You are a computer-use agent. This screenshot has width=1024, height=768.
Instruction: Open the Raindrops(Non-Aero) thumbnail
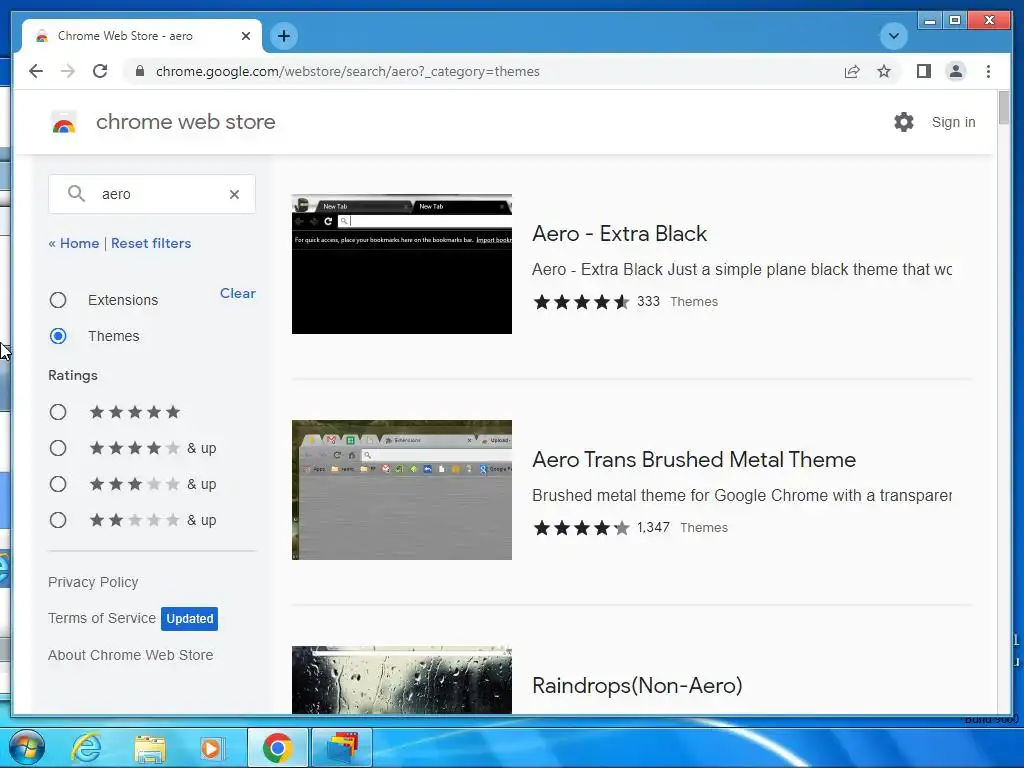[x=402, y=680]
